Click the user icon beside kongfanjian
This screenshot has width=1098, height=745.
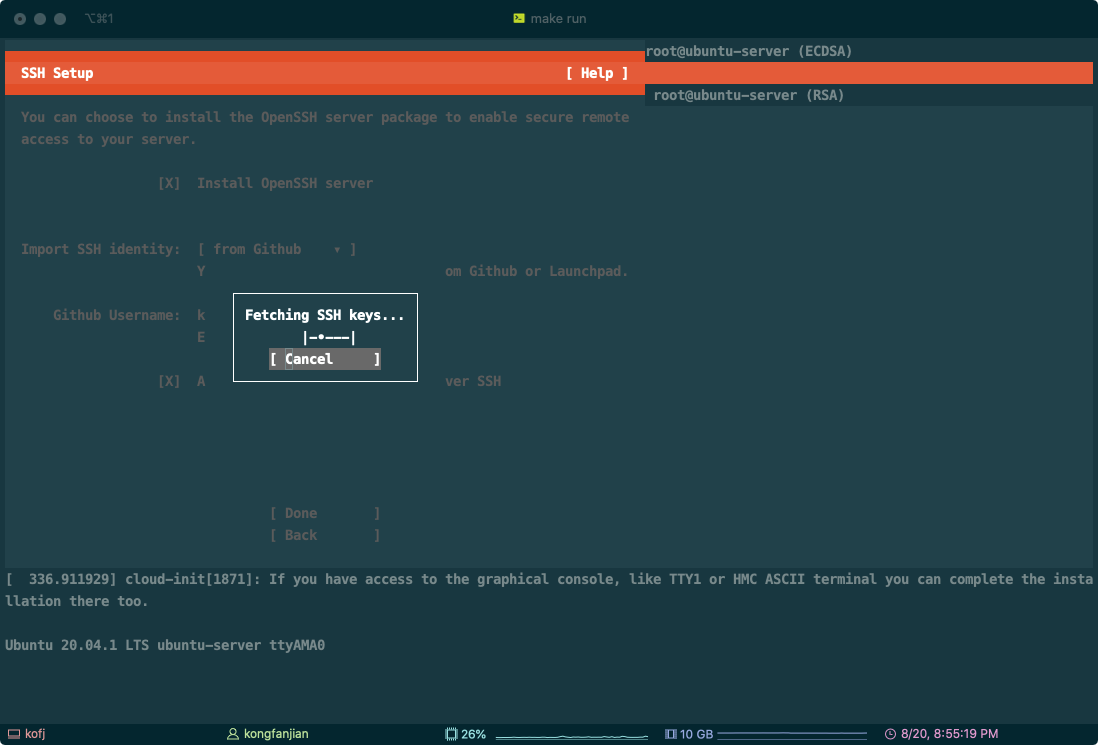tap(233, 734)
